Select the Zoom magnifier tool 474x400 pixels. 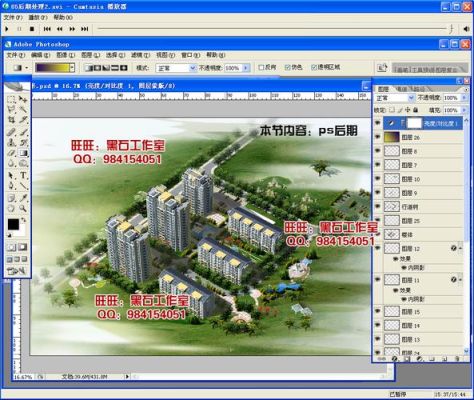(23, 208)
